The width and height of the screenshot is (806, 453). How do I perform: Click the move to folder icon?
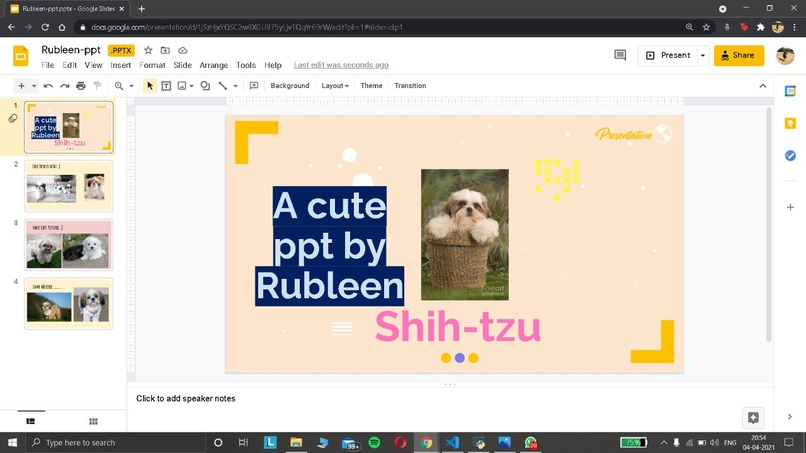click(165, 50)
